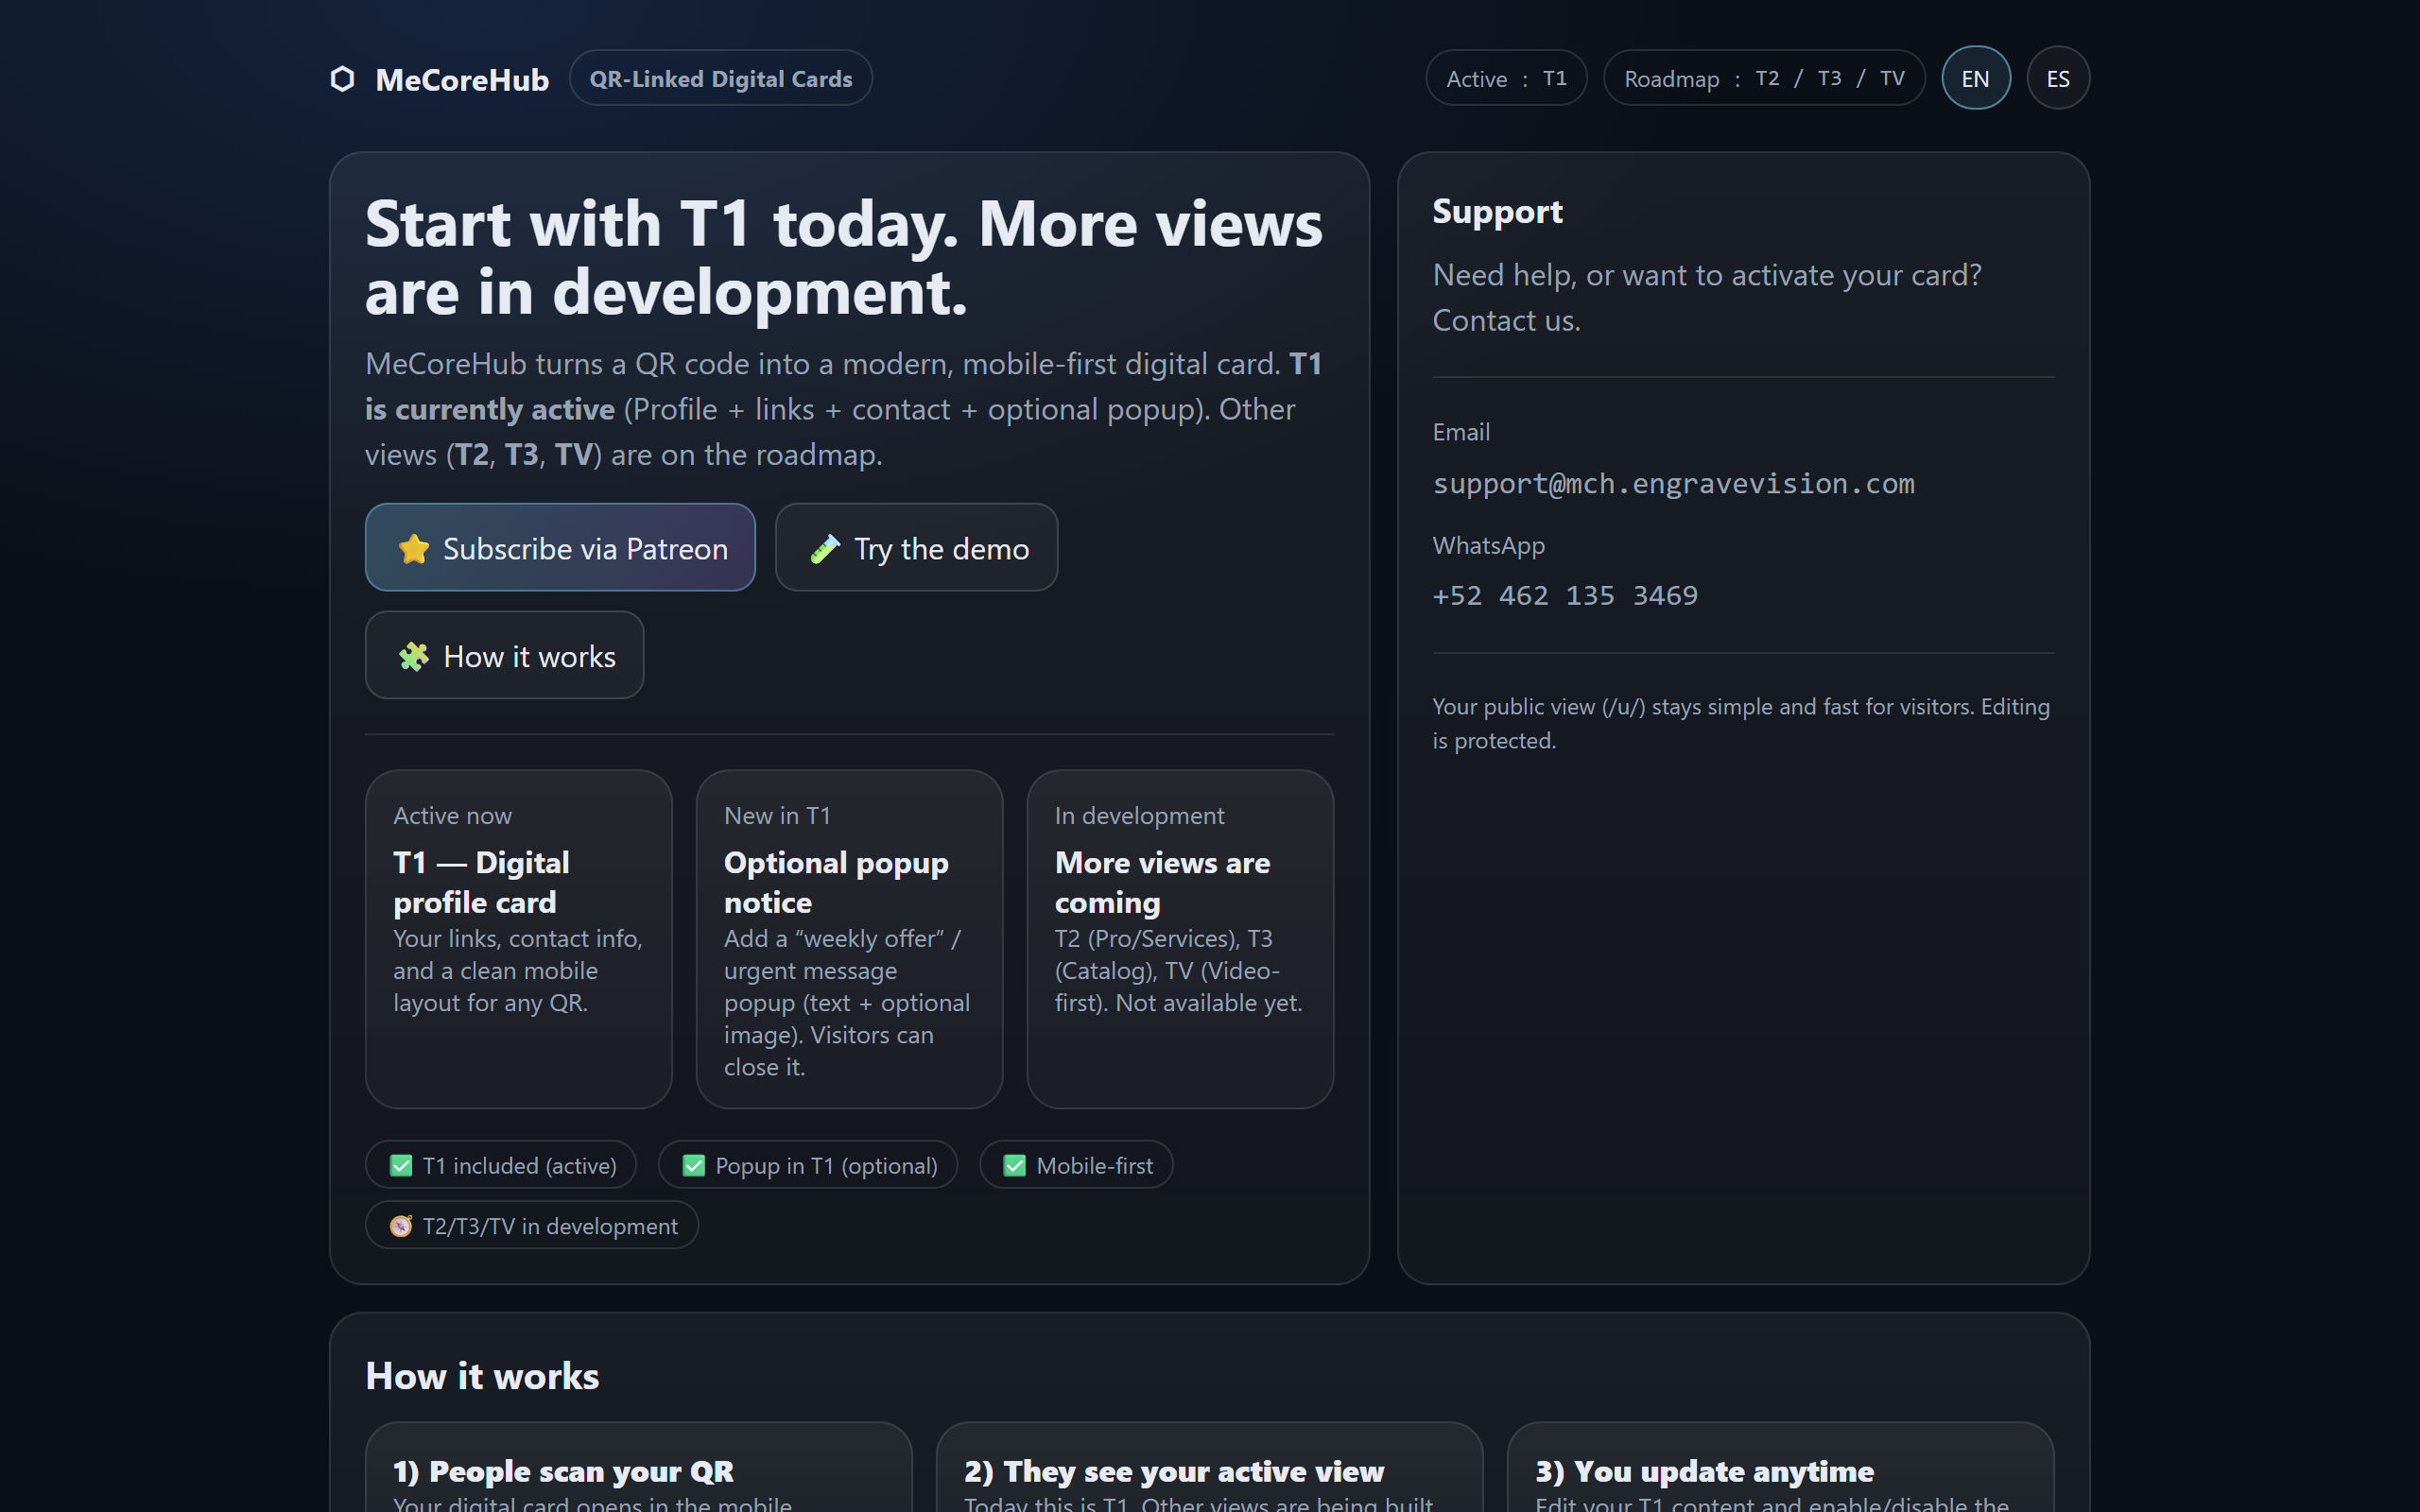Click the Active now label
This screenshot has height=1512, width=2420.
click(x=452, y=816)
